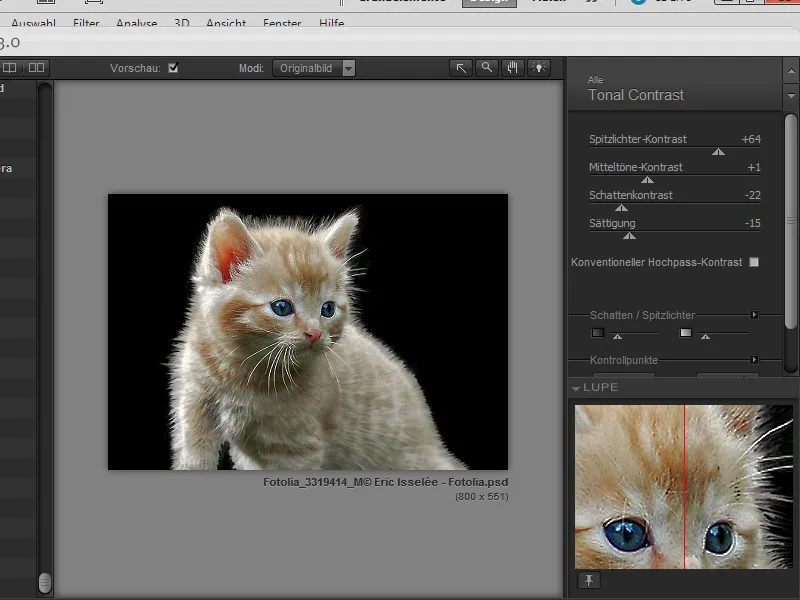Click the dark shadow protection swatch icon
Image resolution: width=800 pixels, height=600 pixels.
coord(597,333)
